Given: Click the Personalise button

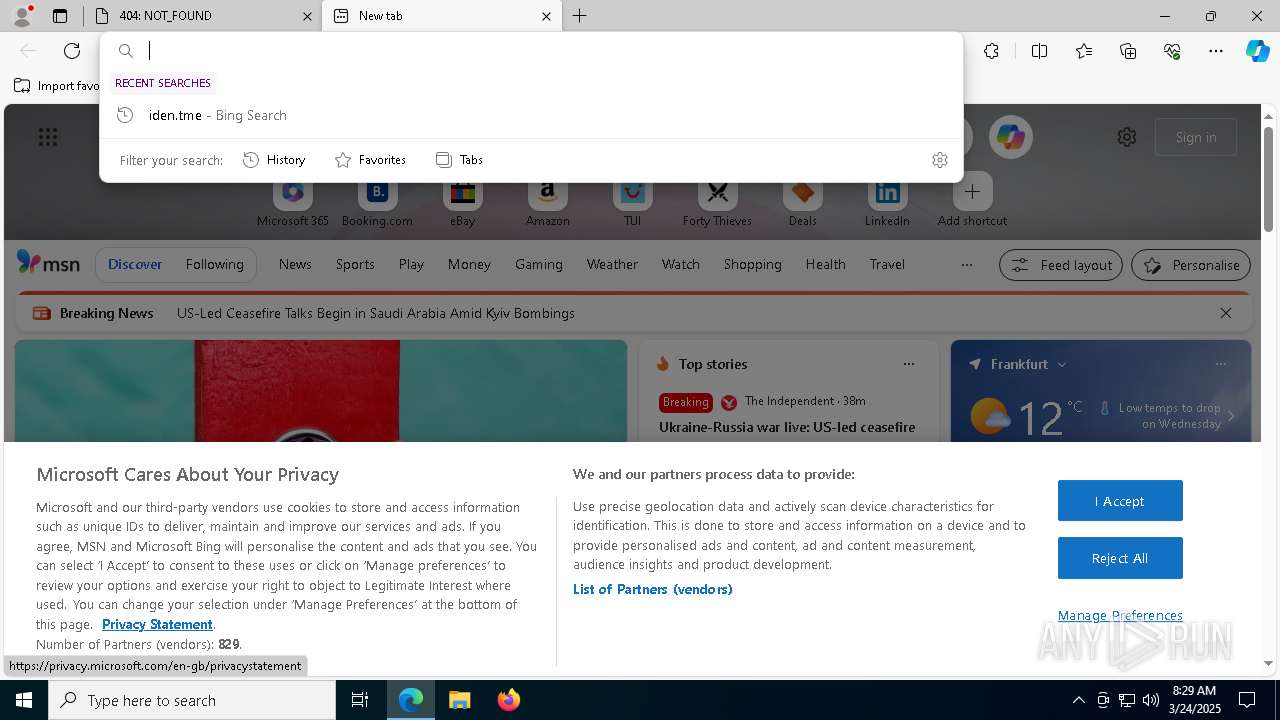Looking at the screenshot, I should [1191, 265].
